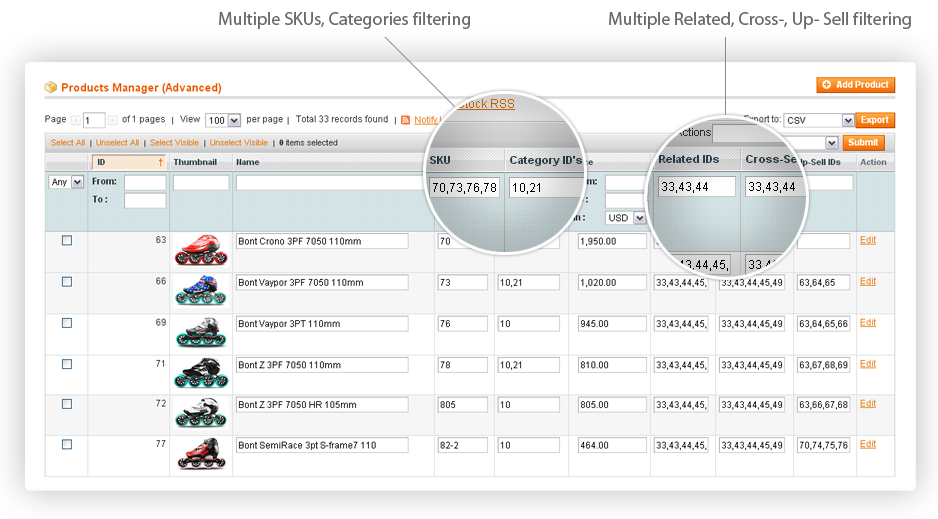Click SKU field 805
This screenshot has height=519, width=938.
[x=462, y=405]
